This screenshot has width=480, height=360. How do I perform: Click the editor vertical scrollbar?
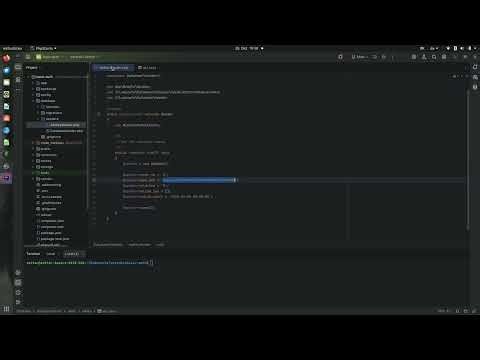tap(468, 160)
